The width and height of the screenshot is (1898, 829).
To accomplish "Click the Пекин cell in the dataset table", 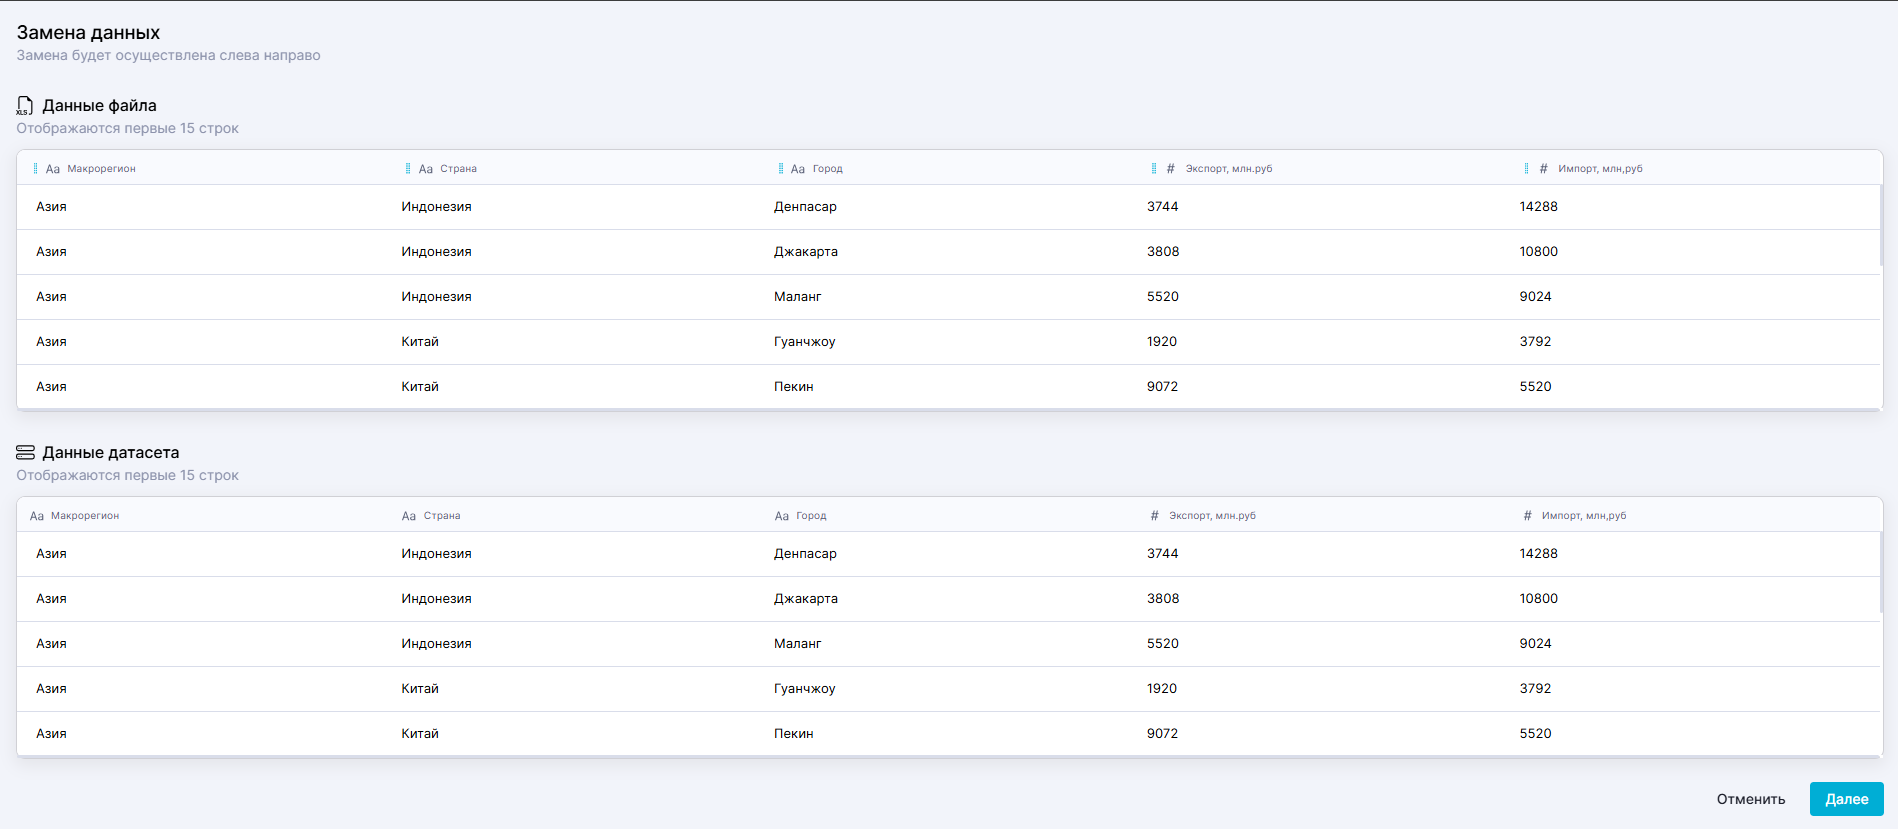I will point(793,734).
